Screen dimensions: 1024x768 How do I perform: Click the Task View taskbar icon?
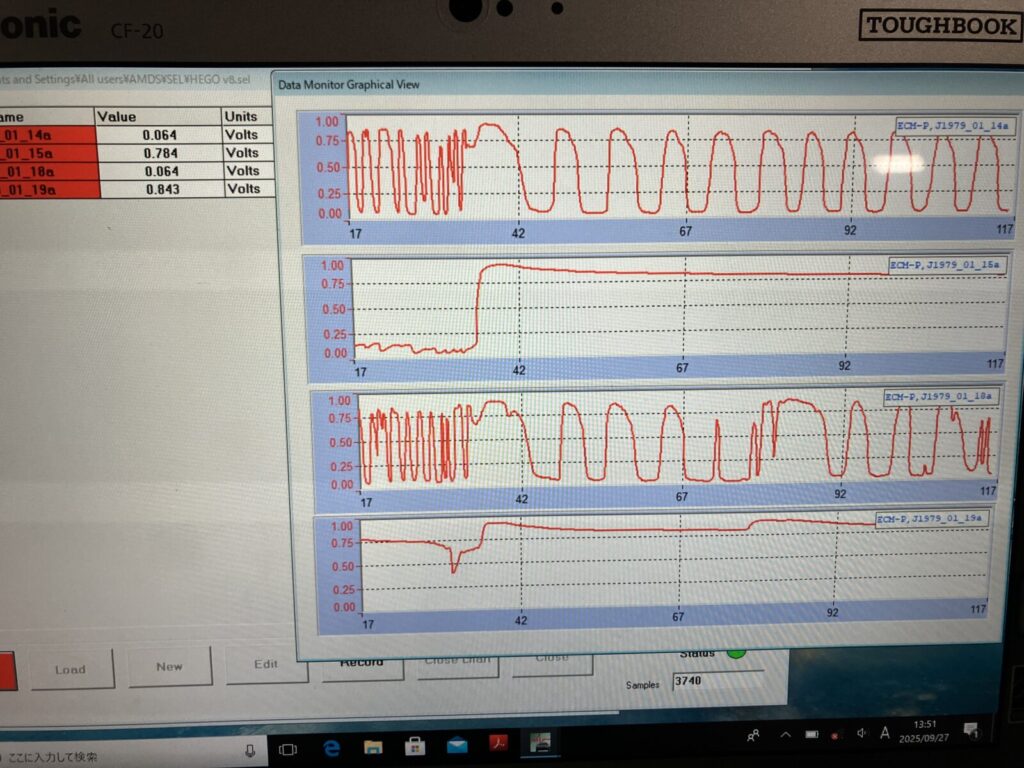[288, 748]
